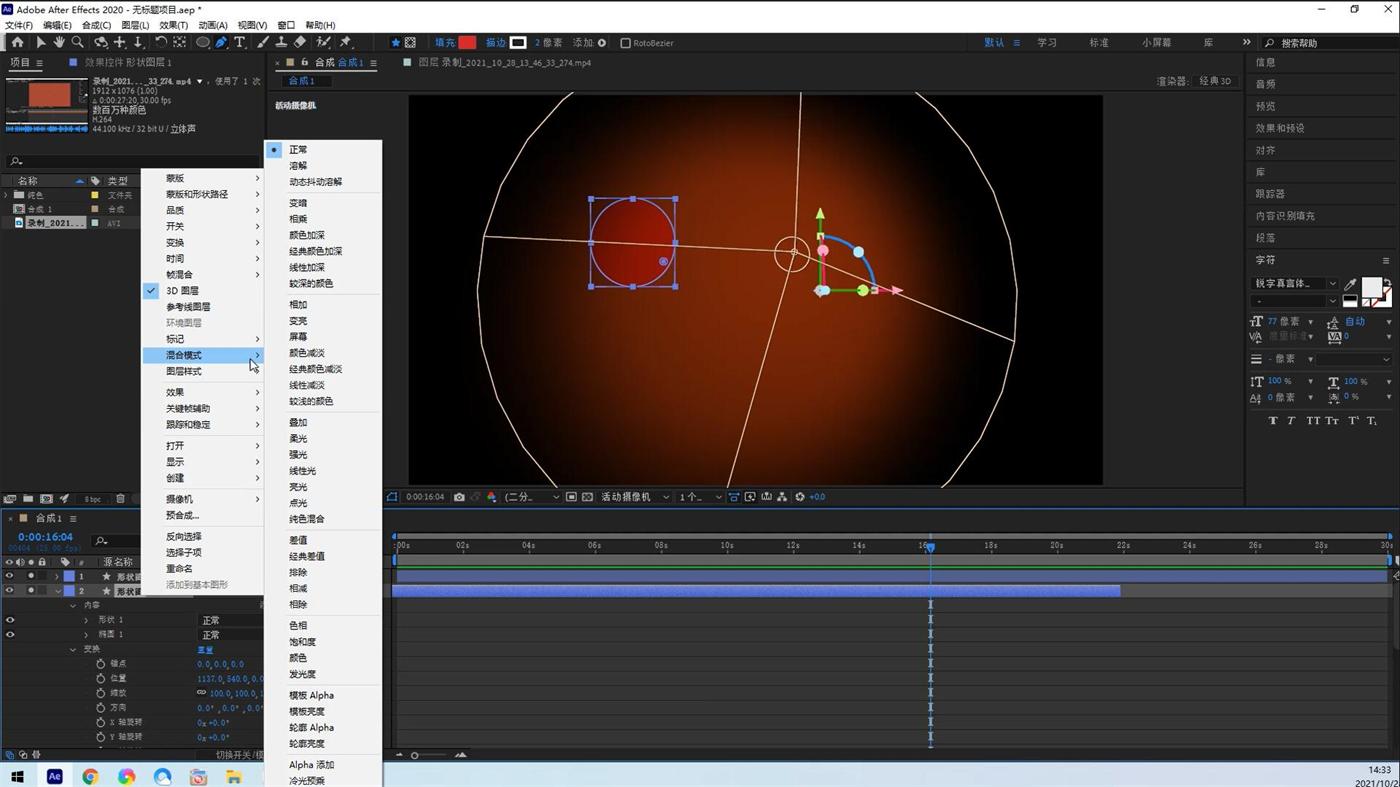Viewport: 1400px width, 787px height.
Task: Switch to the 学习 workspace
Action: click(1046, 43)
